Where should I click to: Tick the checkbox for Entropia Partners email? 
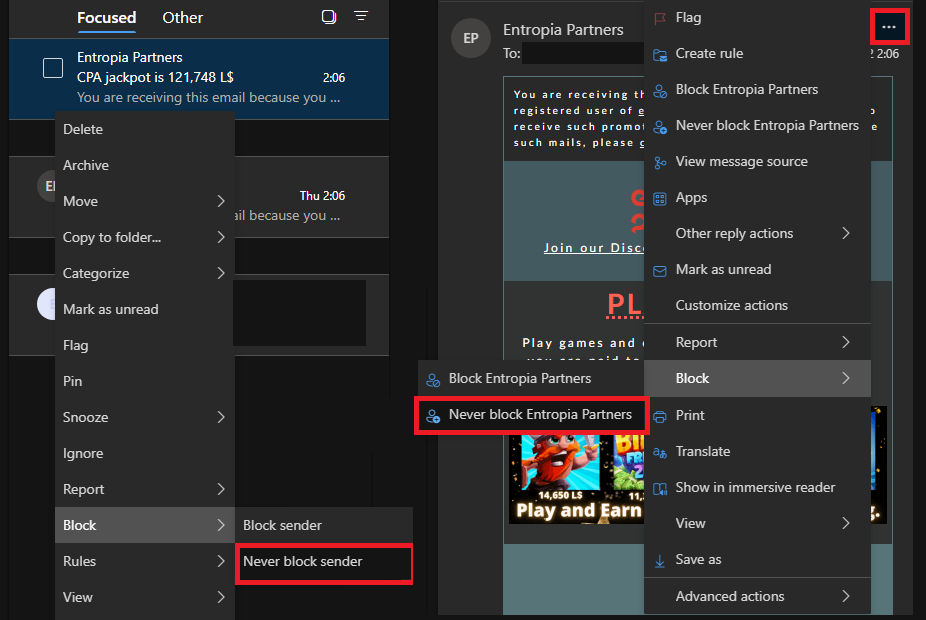click(x=53, y=68)
